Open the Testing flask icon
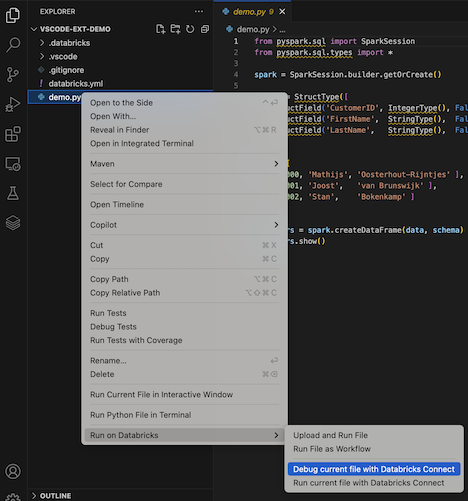 13,193
